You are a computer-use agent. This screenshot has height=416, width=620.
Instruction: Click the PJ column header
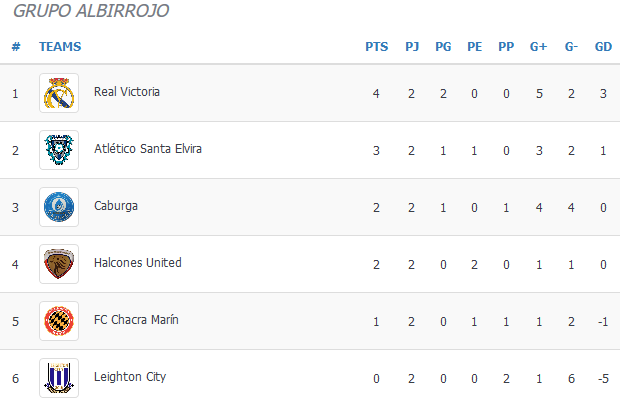point(412,47)
